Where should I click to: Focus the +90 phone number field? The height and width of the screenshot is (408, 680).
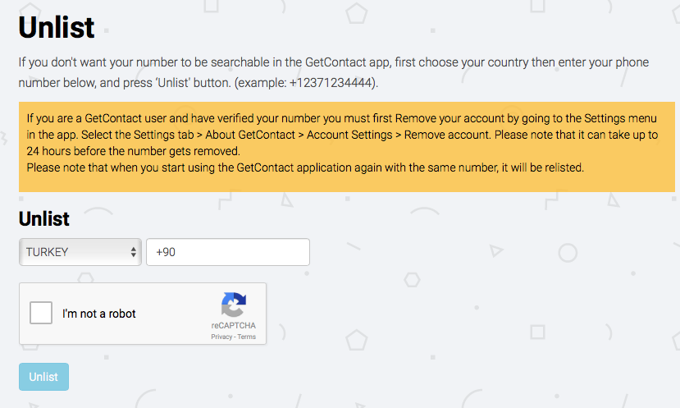click(227, 252)
